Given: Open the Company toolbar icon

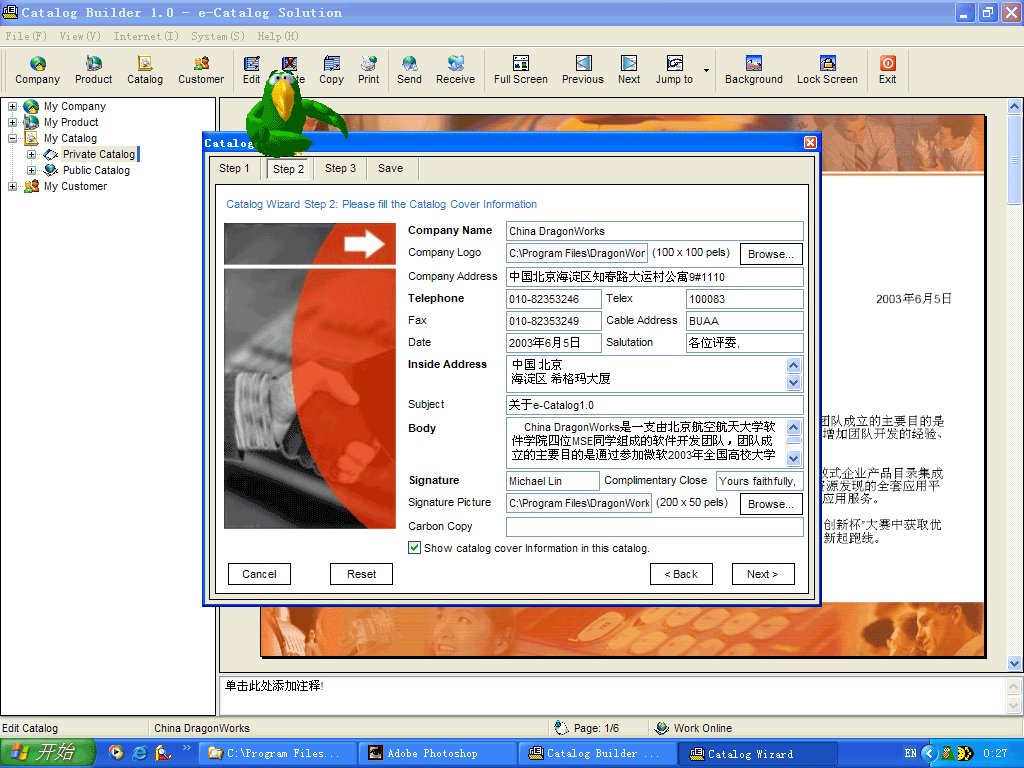Looking at the screenshot, I should pos(37,71).
